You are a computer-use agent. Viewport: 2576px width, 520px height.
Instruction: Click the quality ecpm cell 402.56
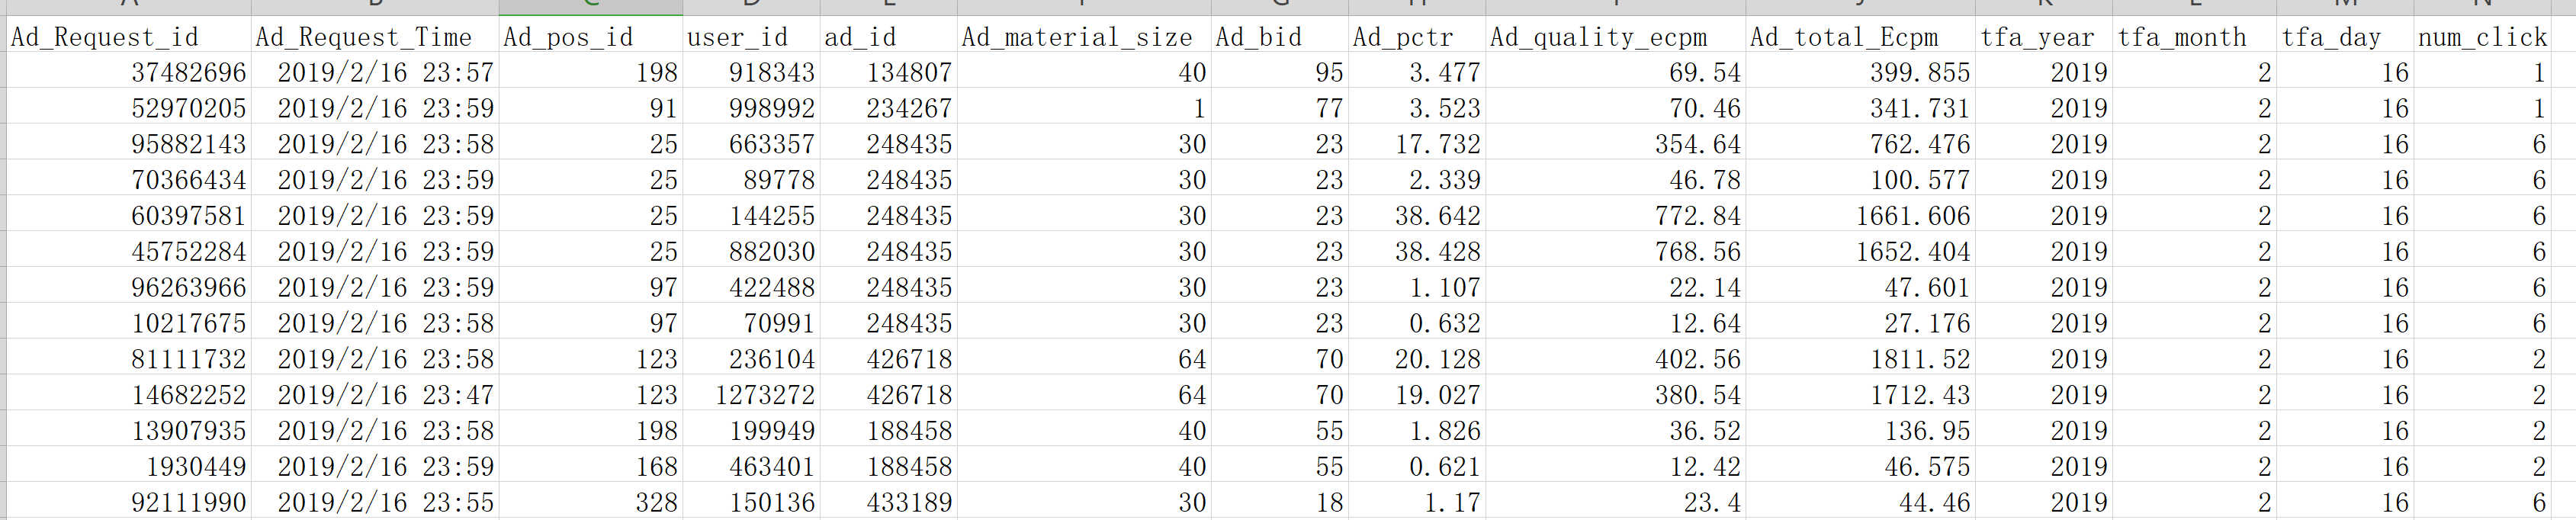(1615, 359)
